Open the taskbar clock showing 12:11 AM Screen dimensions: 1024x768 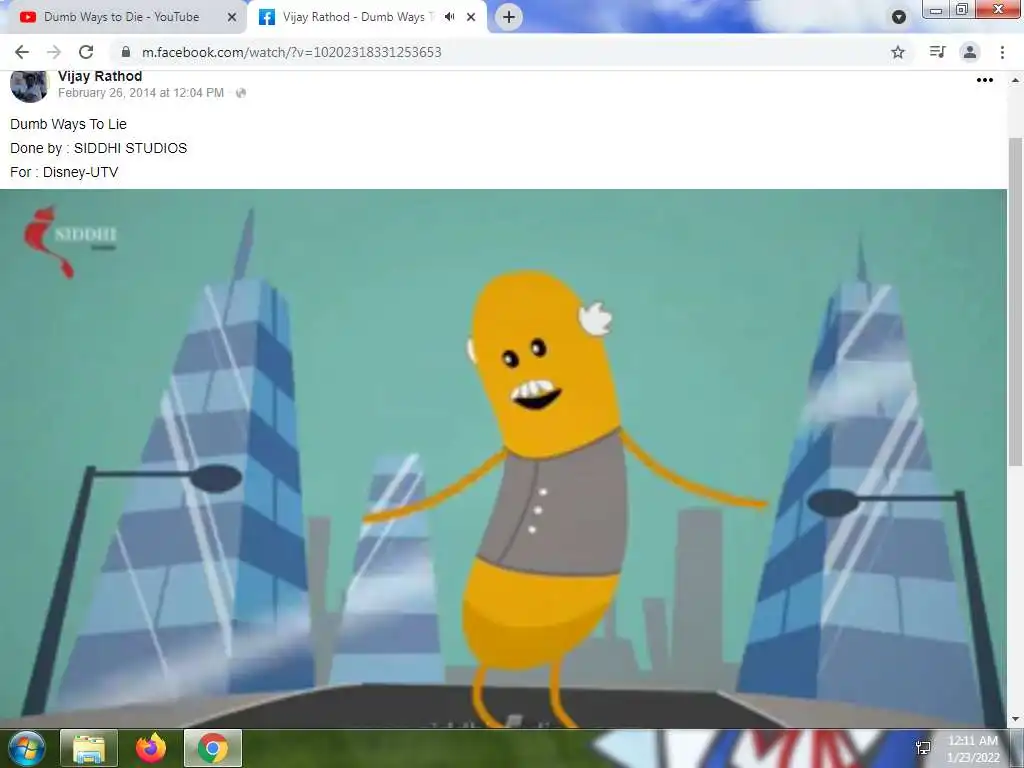(973, 748)
